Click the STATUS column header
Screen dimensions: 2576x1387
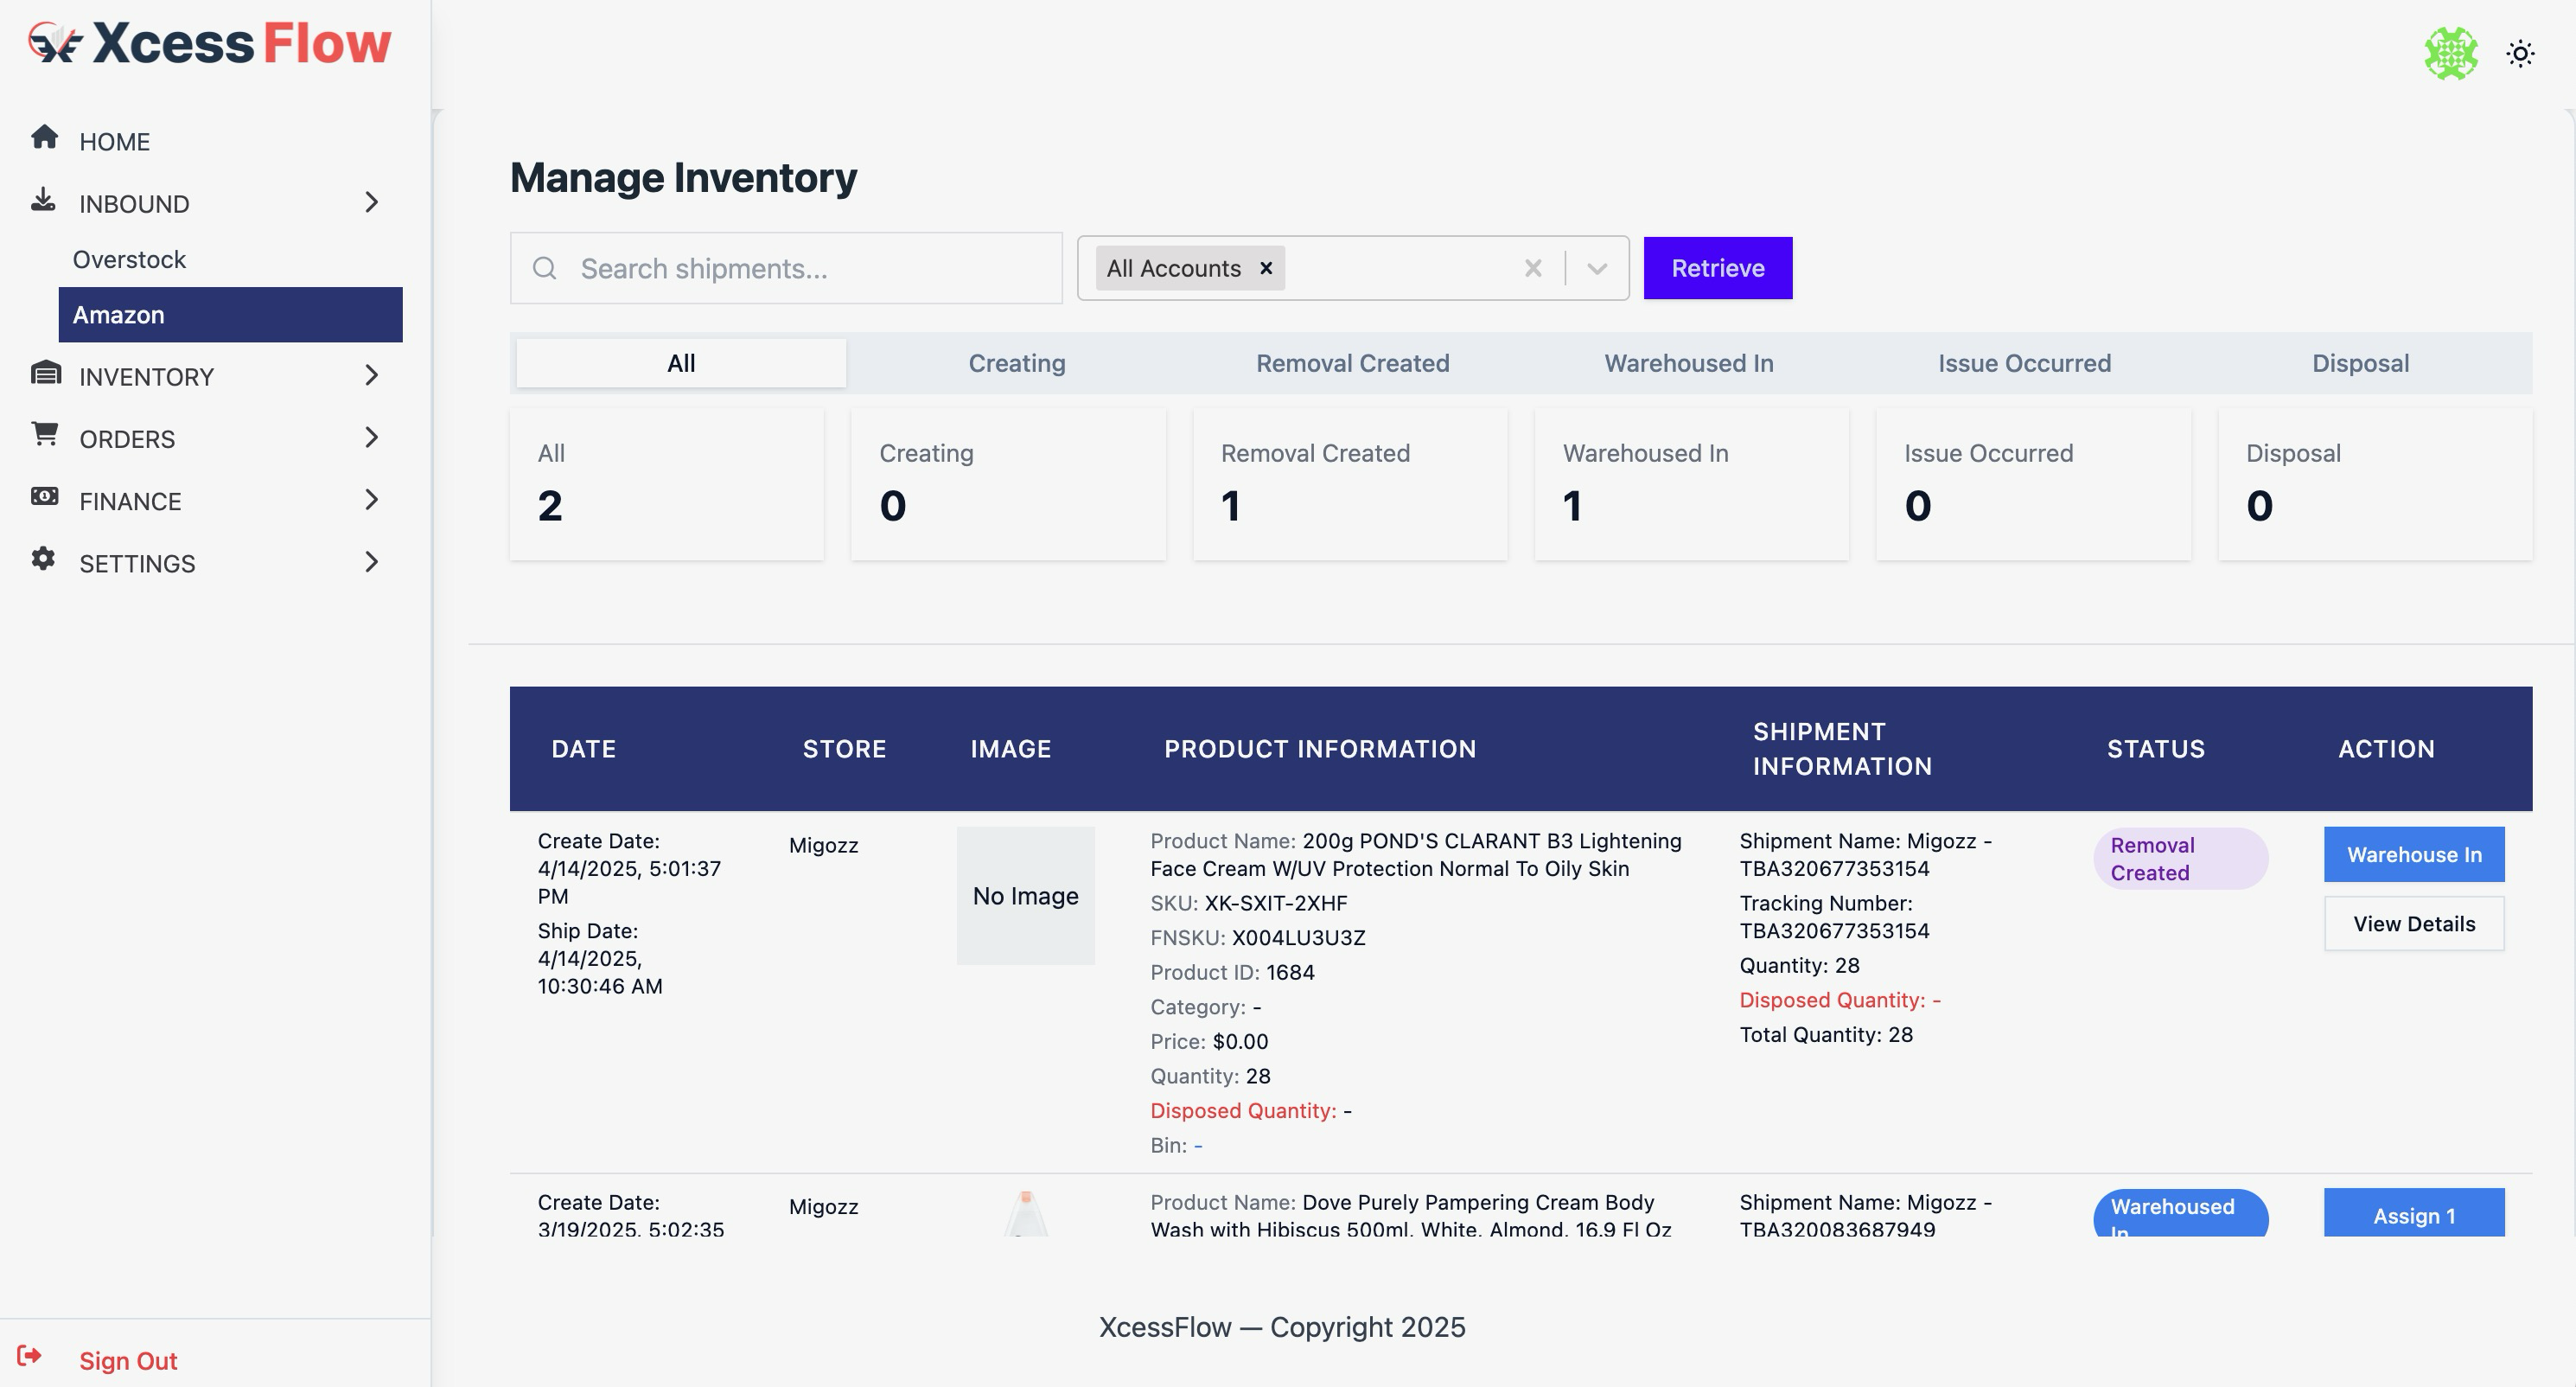click(2156, 749)
